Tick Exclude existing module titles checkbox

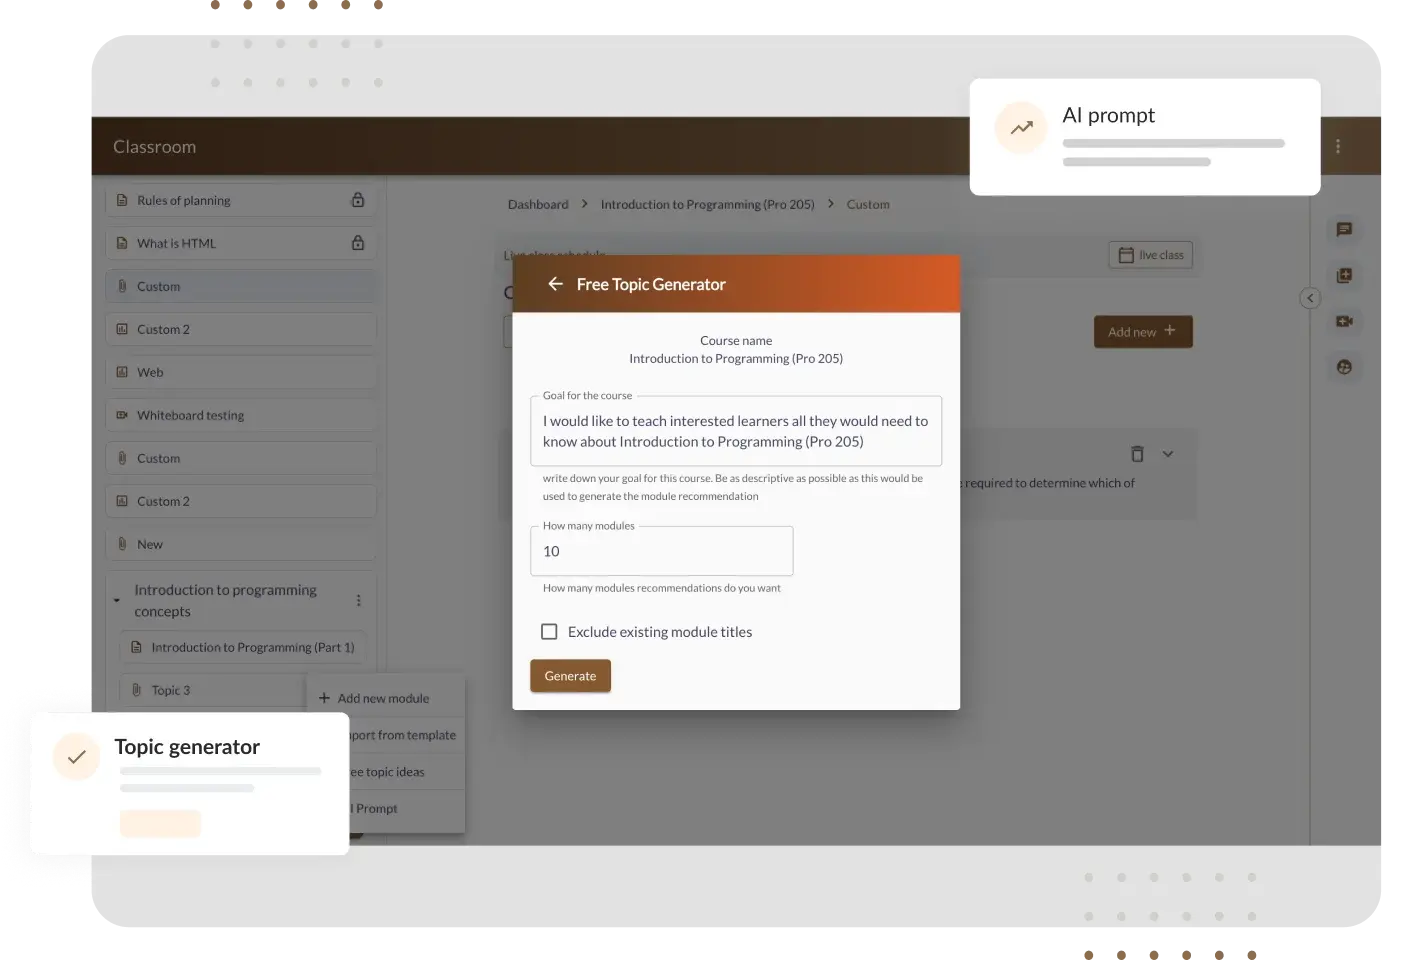549,632
